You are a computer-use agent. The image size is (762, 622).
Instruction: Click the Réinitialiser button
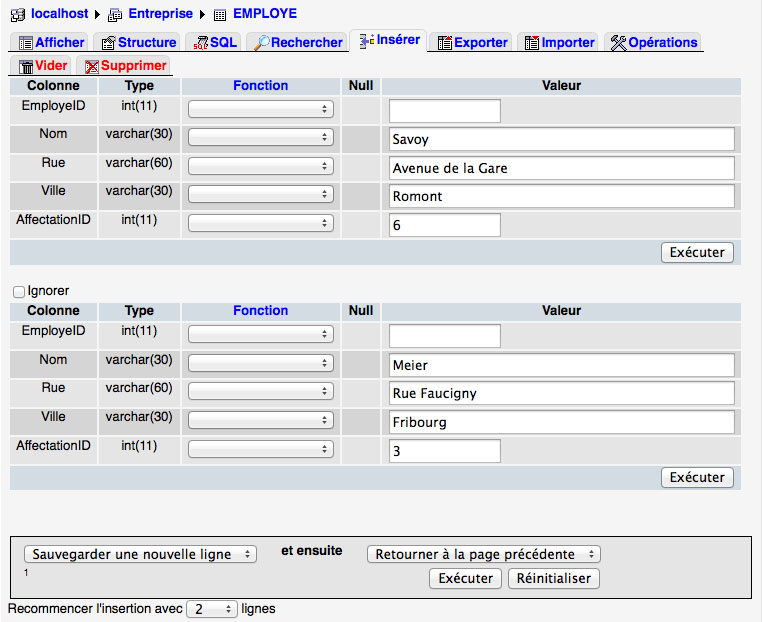coord(554,578)
